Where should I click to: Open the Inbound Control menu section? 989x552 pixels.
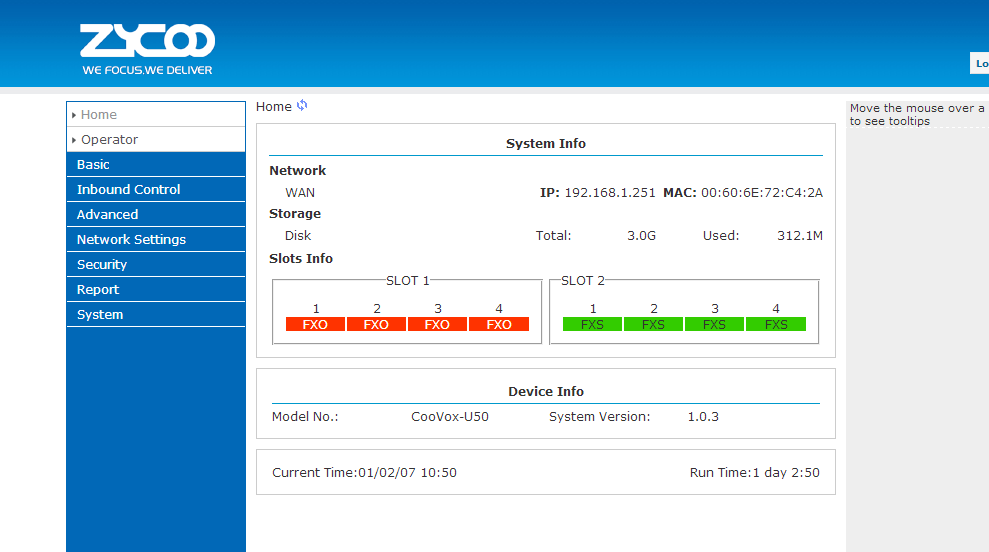tap(128, 190)
